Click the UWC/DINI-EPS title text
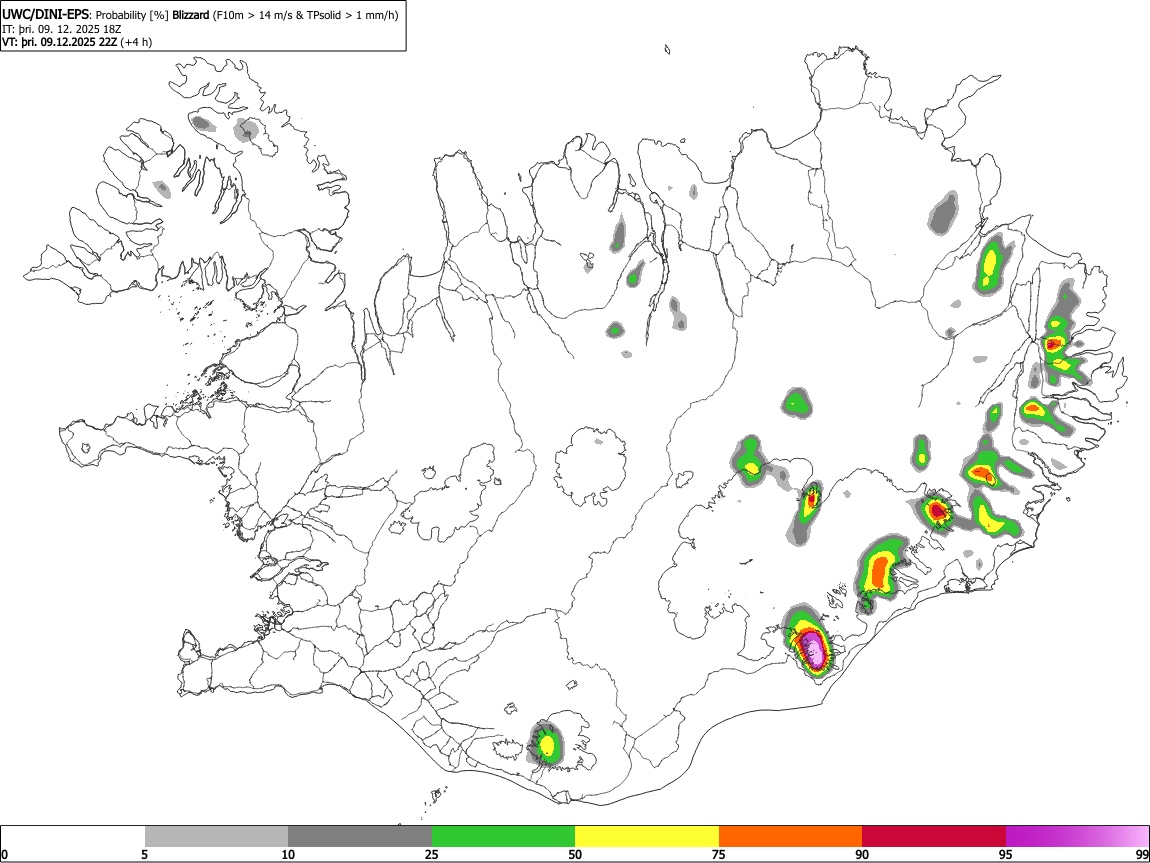Screen dimensions: 1150x863 click(46, 15)
